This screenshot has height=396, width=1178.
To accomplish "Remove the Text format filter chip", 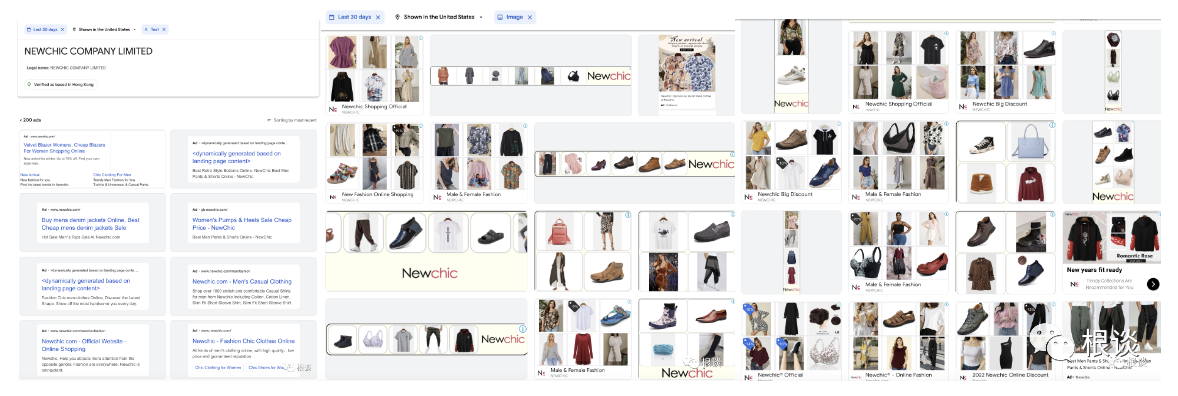I will pos(165,29).
